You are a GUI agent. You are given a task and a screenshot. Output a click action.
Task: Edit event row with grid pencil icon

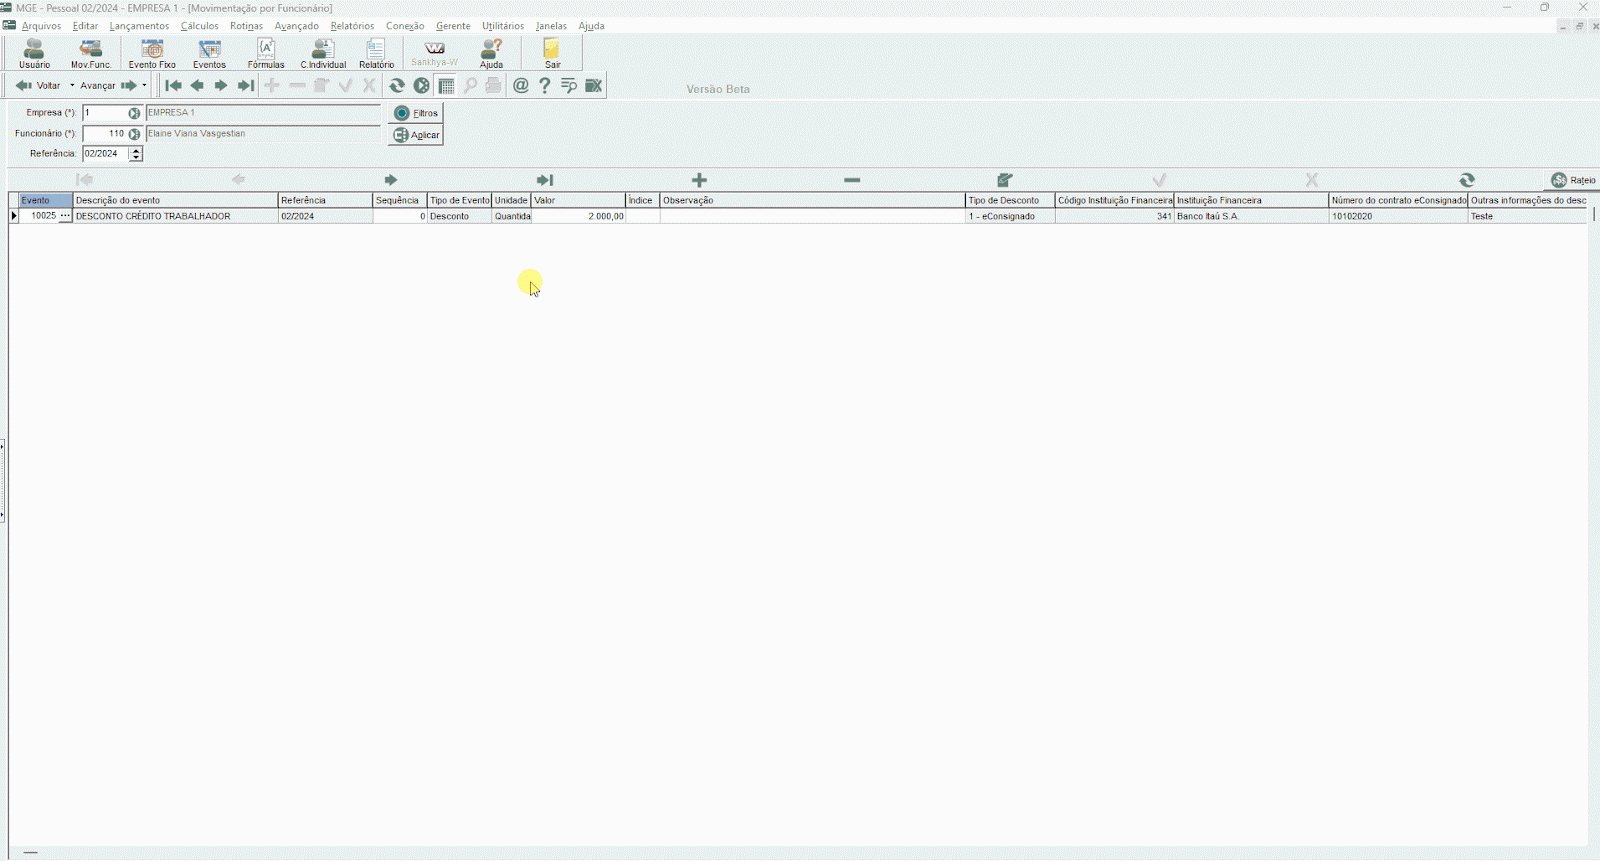[1005, 180]
